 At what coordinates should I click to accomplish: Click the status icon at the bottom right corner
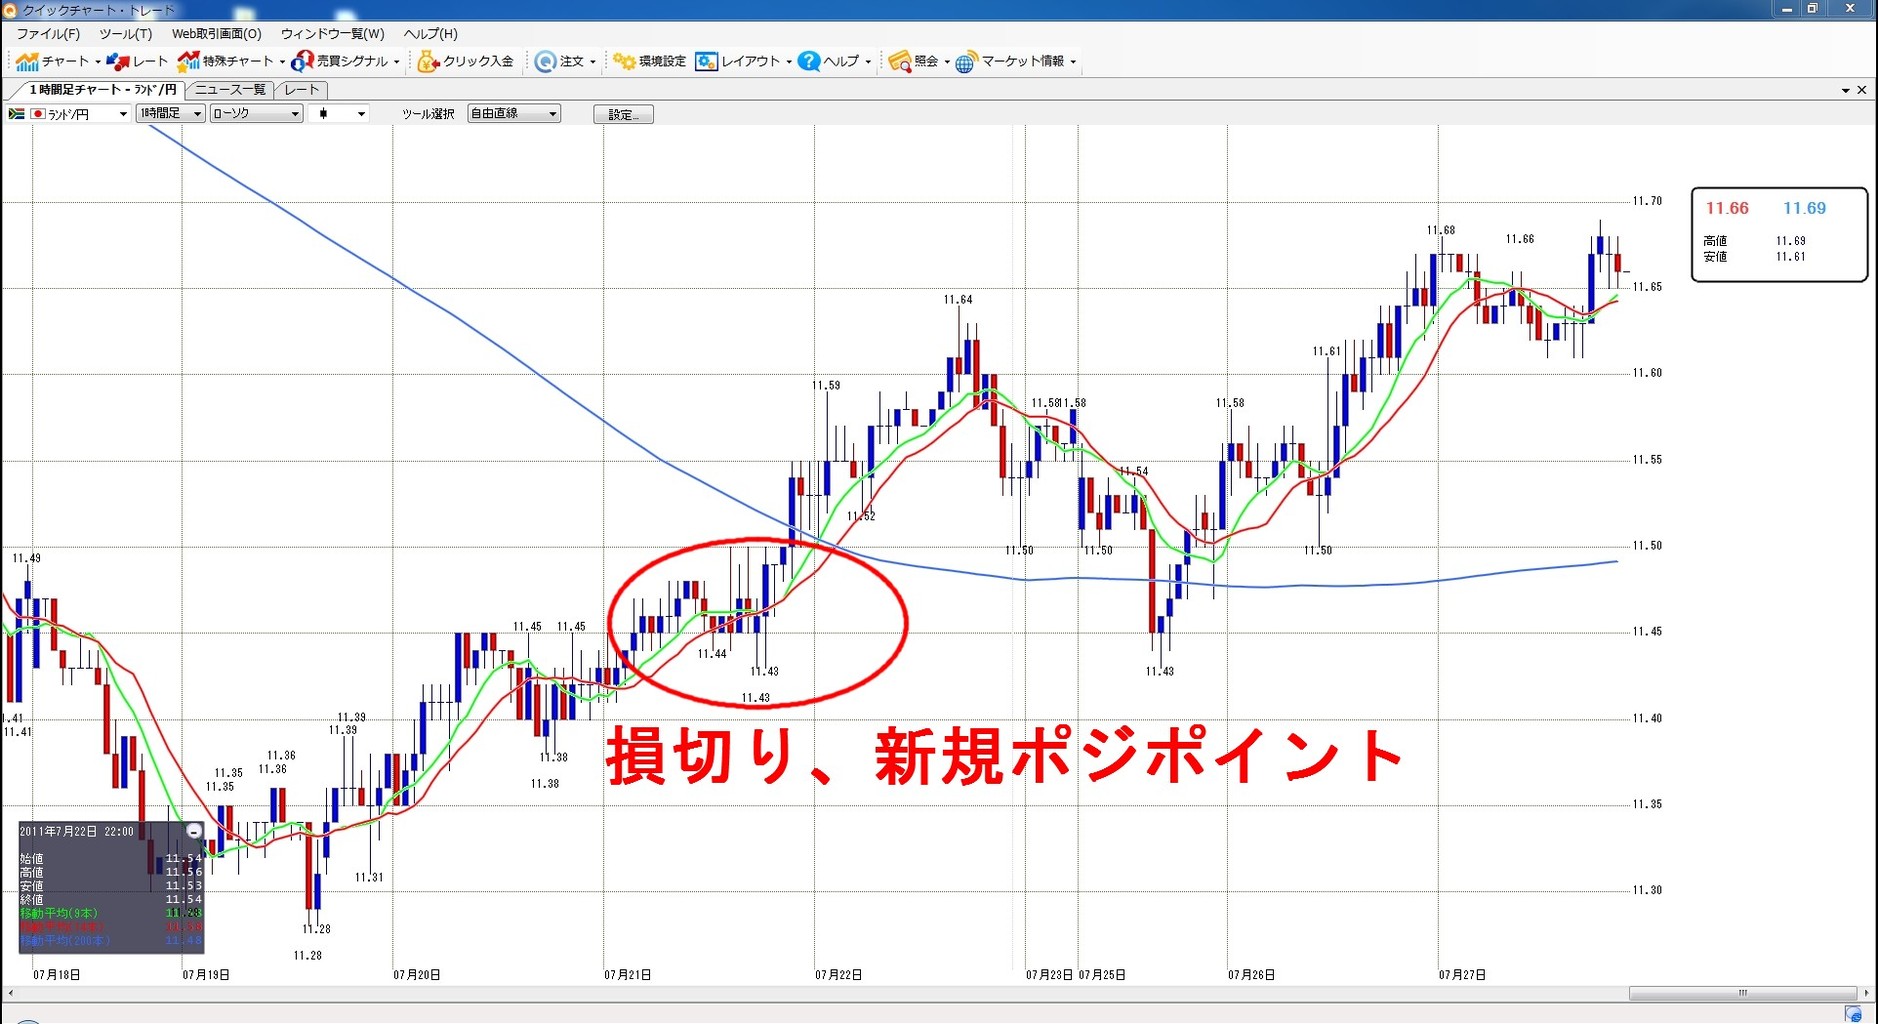1853,1015
